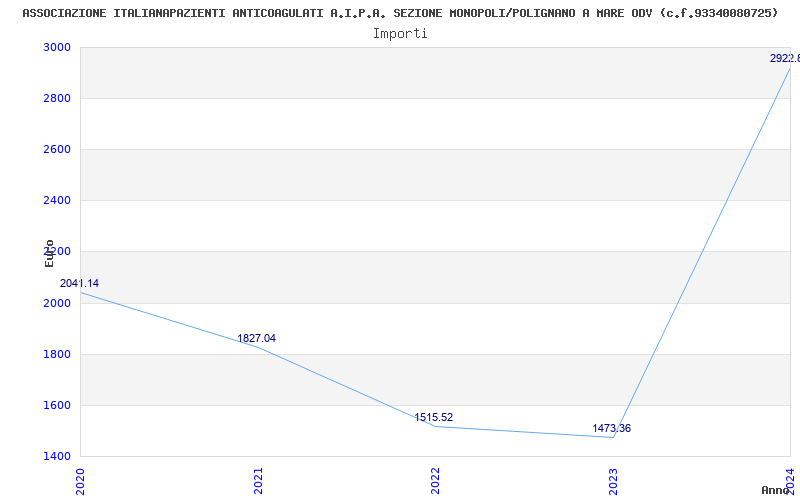Image resolution: width=800 pixels, height=500 pixels.
Task: Click the 1473.36 data label
Action: pos(611,428)
